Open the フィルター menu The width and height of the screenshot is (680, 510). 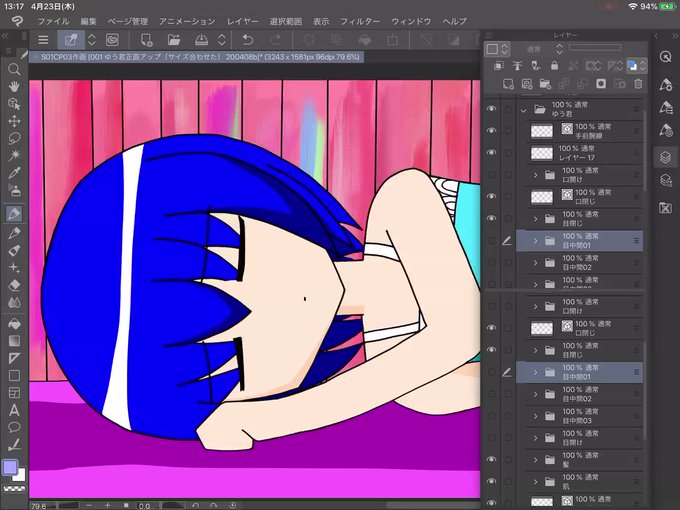[x=360, y=21]
